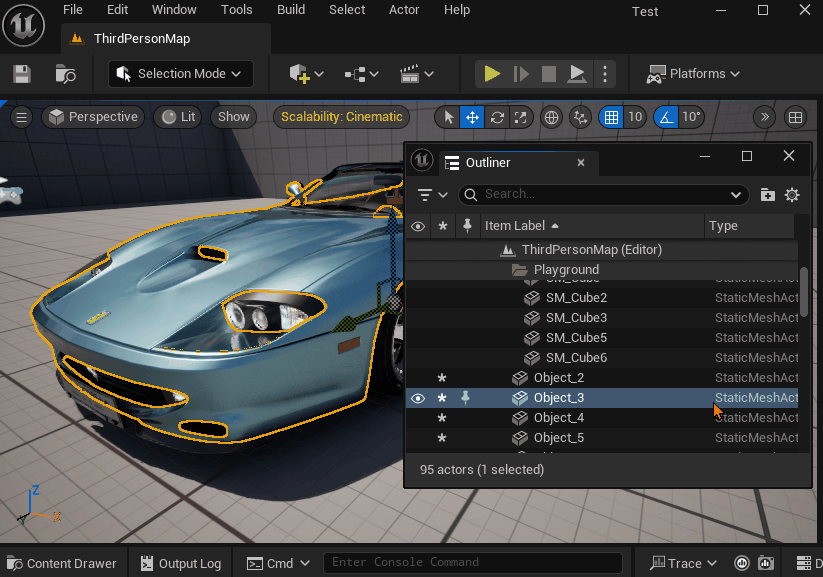Screen dimensions: 823x577
Task: Activate the Scale gizmo tool
Action: 520,117
